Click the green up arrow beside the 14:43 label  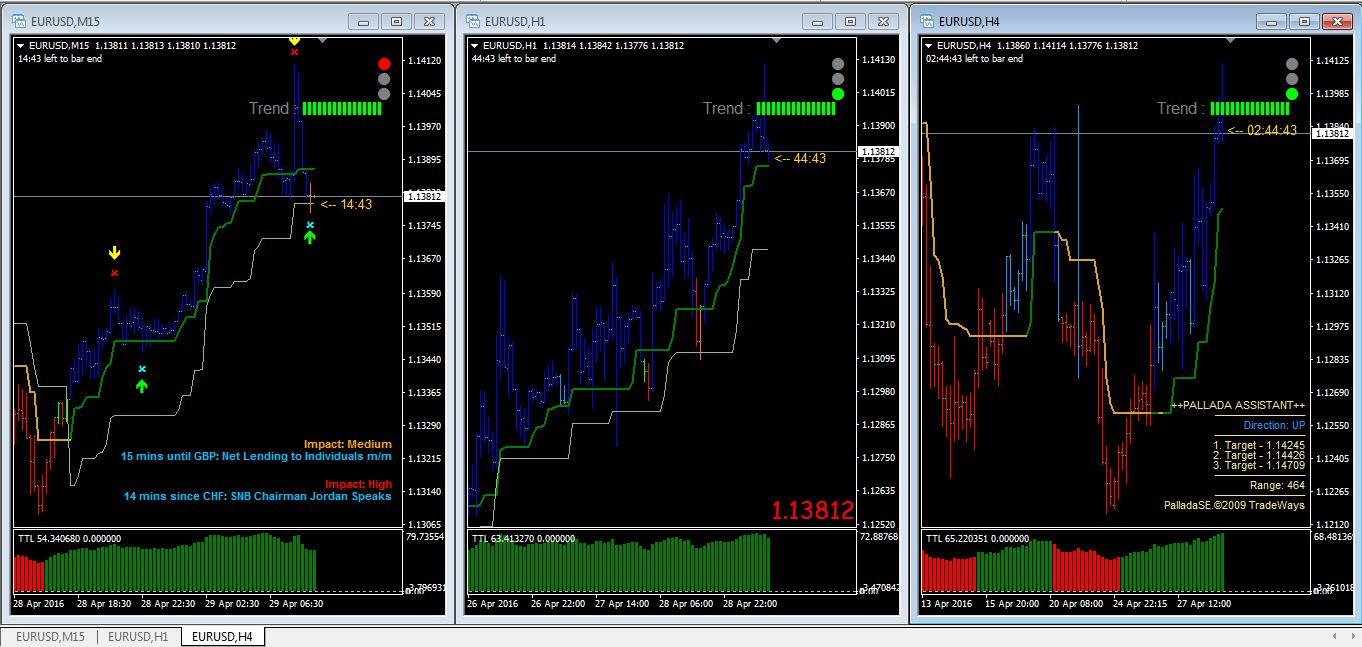[310, 238]
